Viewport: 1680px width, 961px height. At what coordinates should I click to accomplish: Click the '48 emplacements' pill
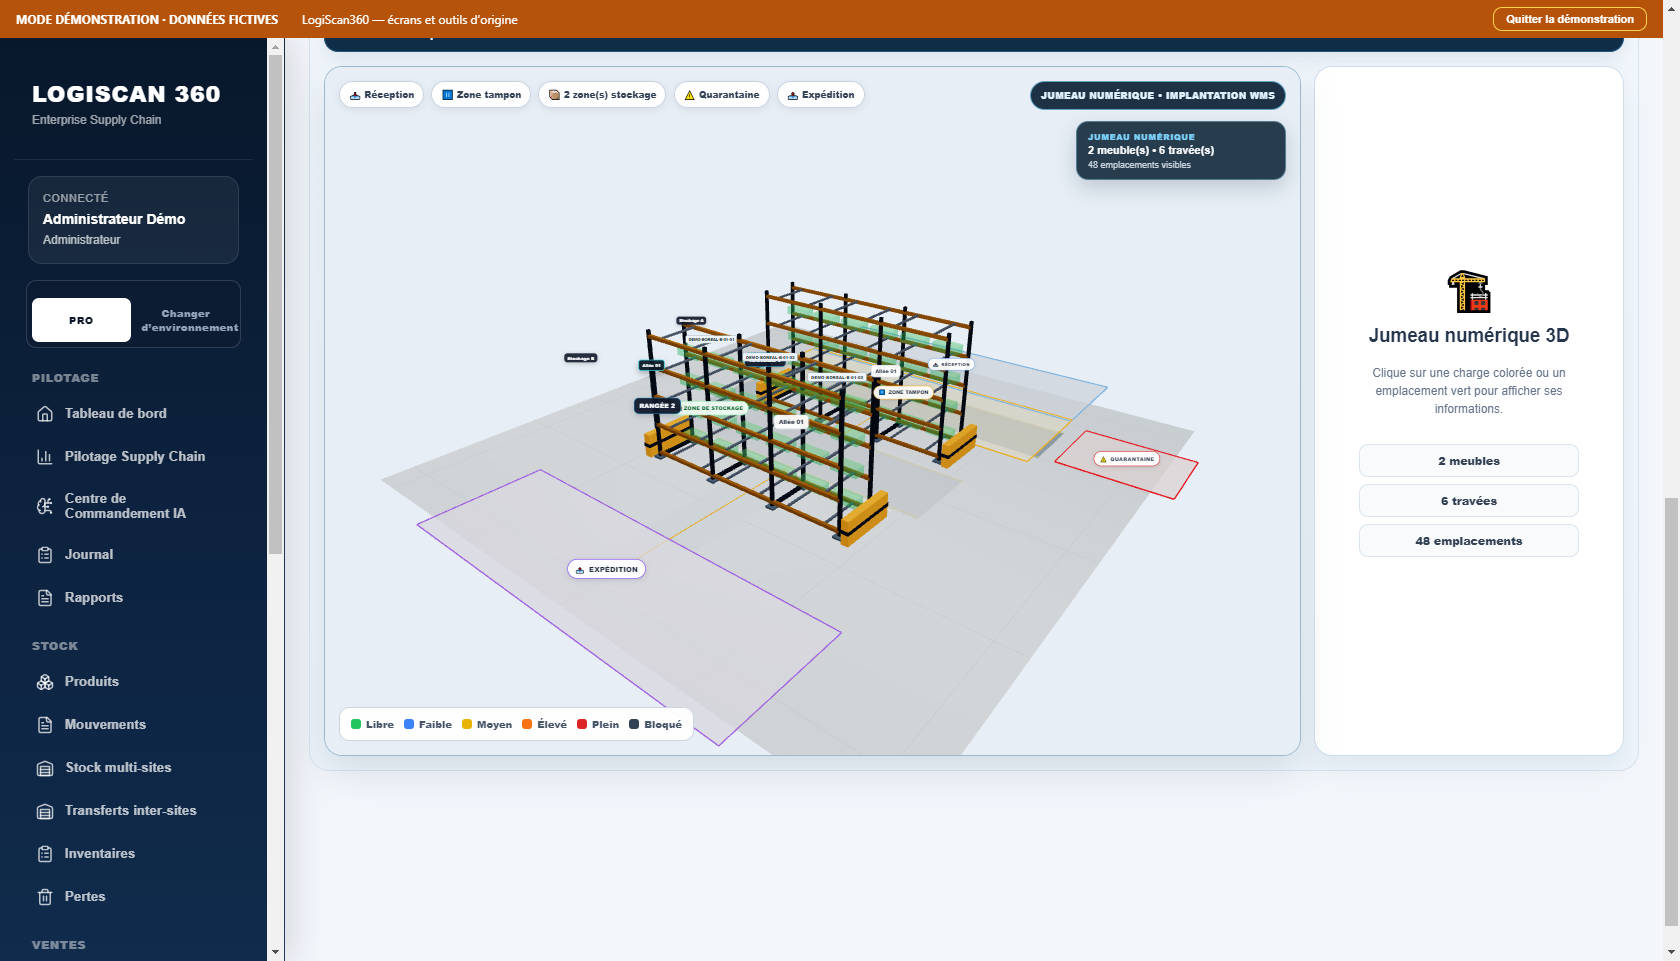click(x=1469, y=541)
